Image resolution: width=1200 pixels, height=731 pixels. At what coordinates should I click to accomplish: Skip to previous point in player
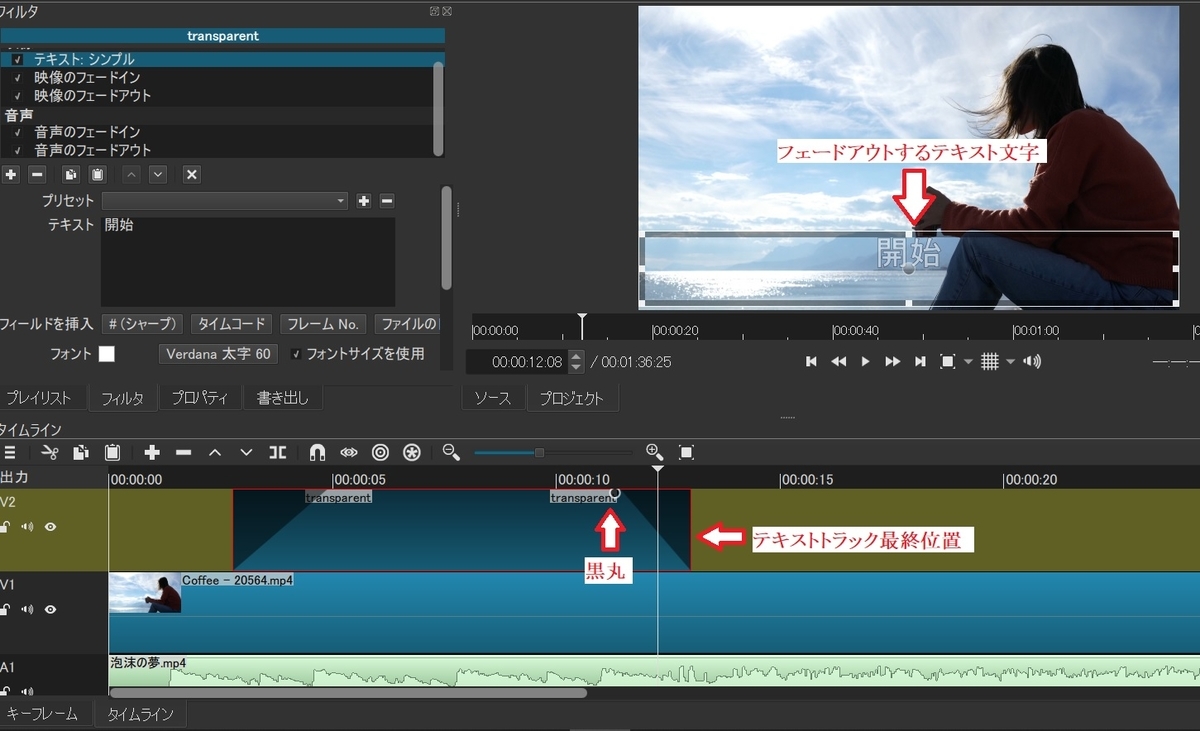[812, 362]
